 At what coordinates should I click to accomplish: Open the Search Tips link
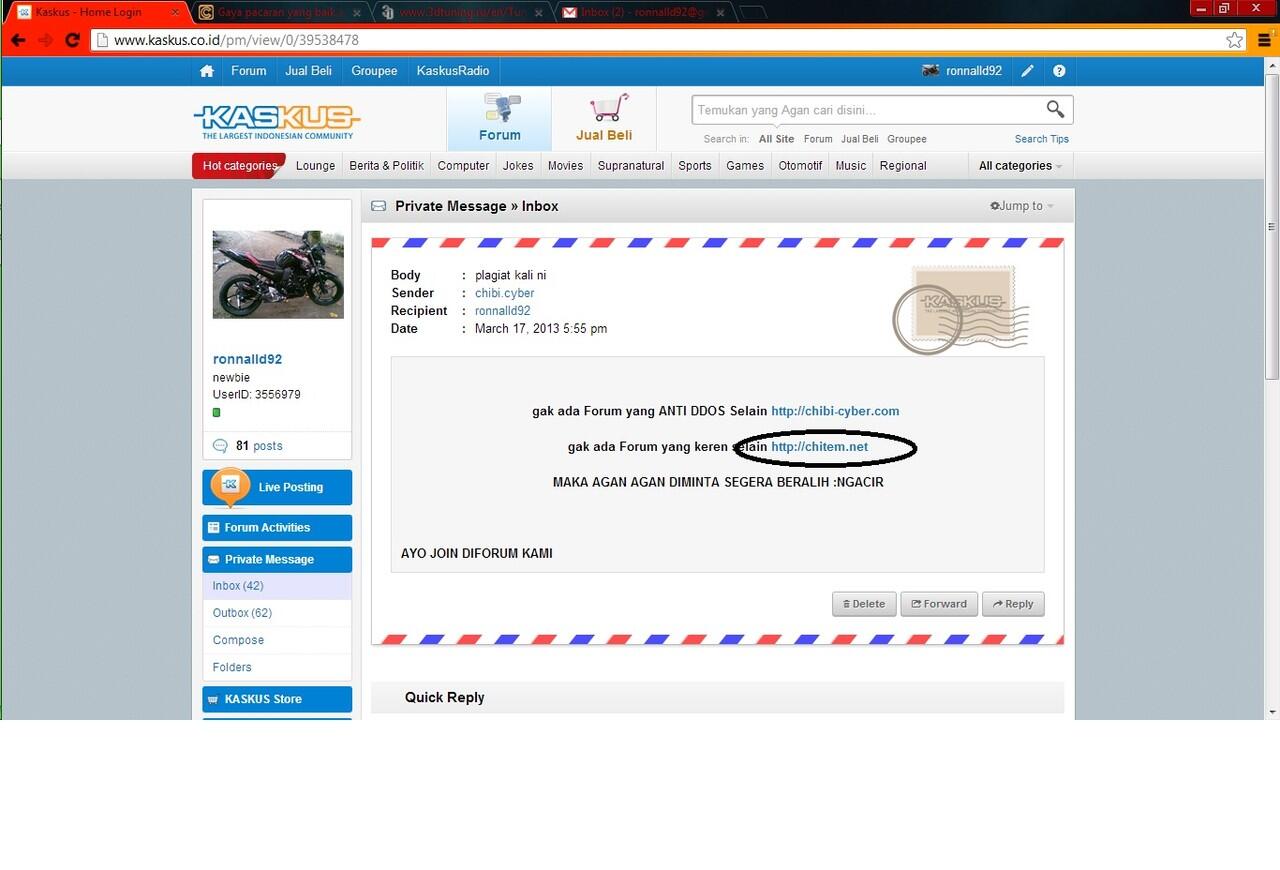(x=1041, y=139)
